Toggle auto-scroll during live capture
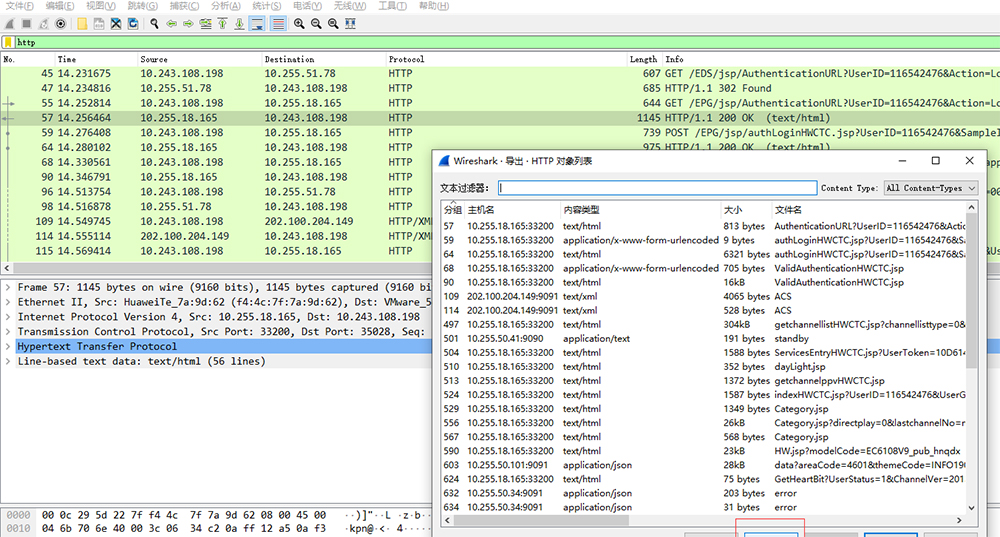 [257, 23]
